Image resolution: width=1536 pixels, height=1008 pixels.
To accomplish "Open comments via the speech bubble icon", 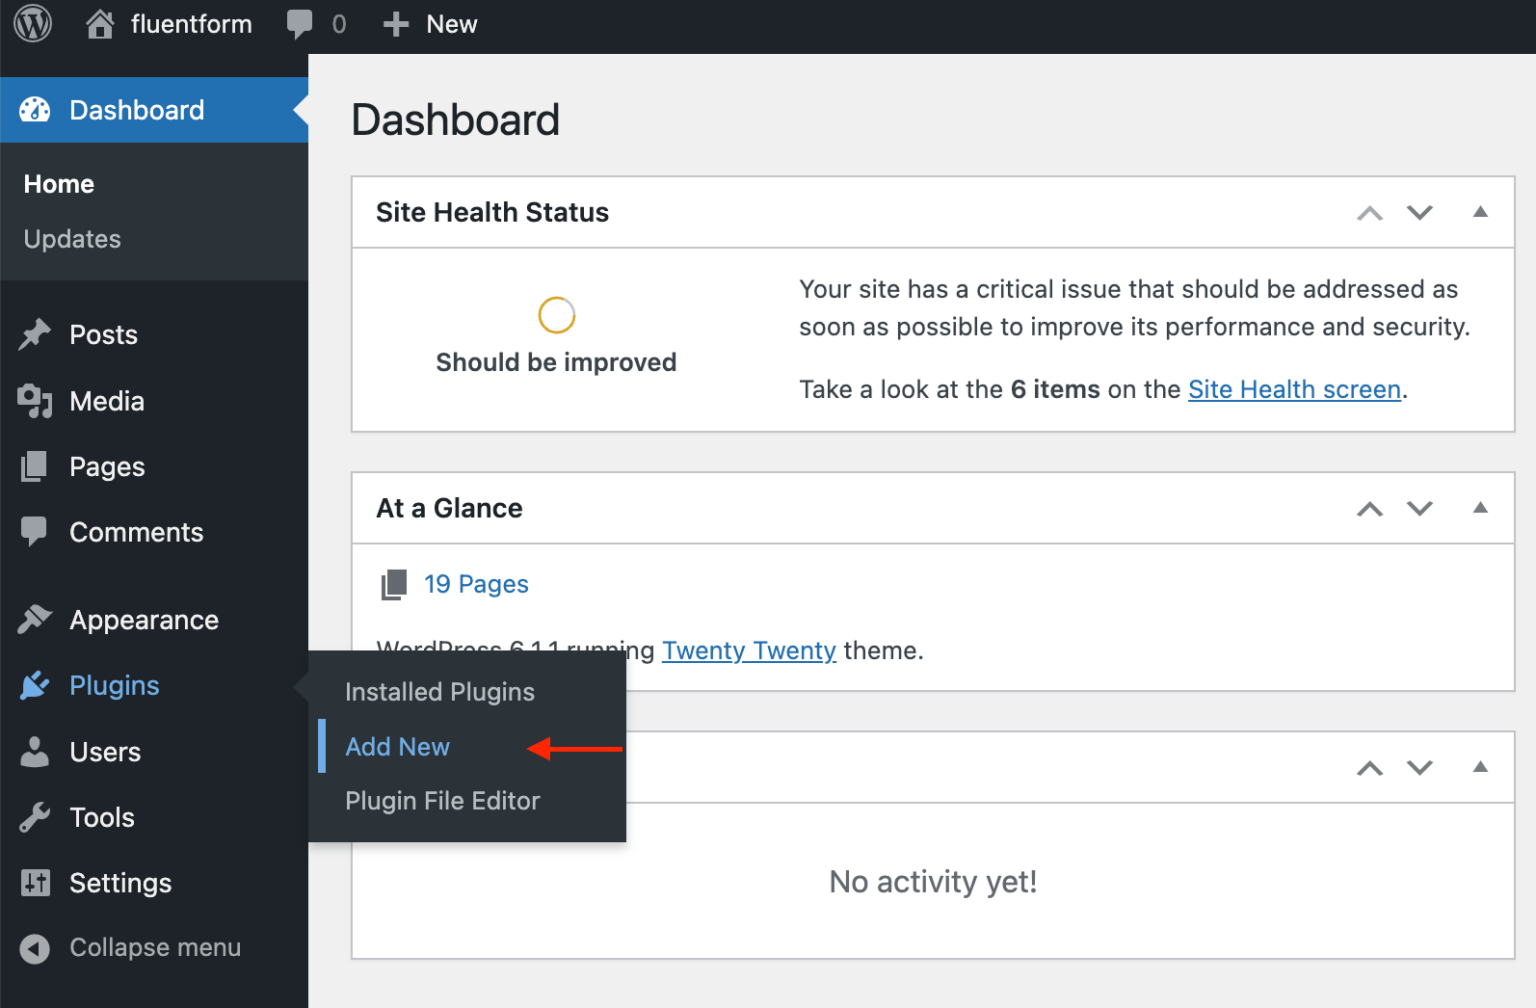I will click(300, 24).
